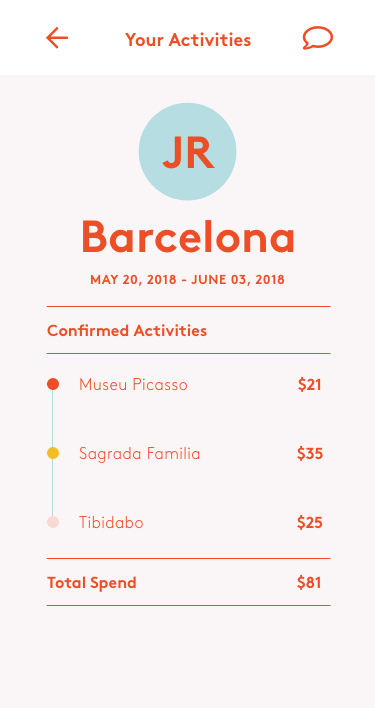
Task: Click the timeline line between Picasso and Sagrada
Action: 53,419
